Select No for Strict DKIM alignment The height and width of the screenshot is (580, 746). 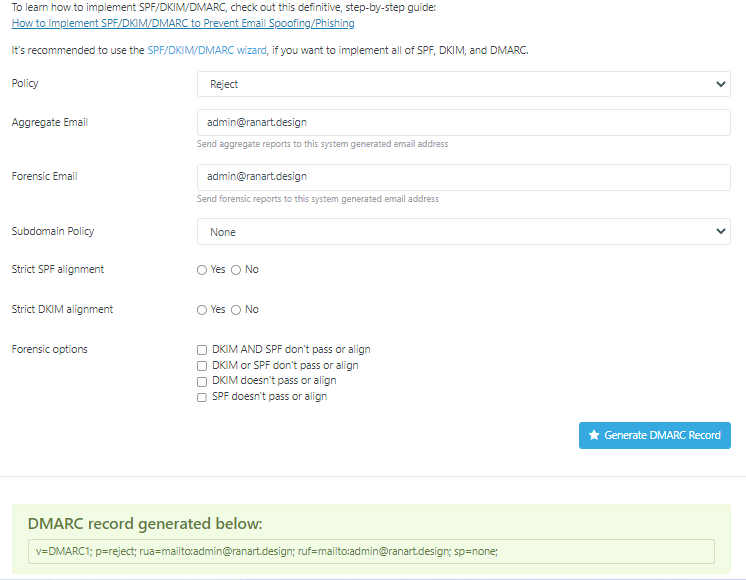coord(236,310)
